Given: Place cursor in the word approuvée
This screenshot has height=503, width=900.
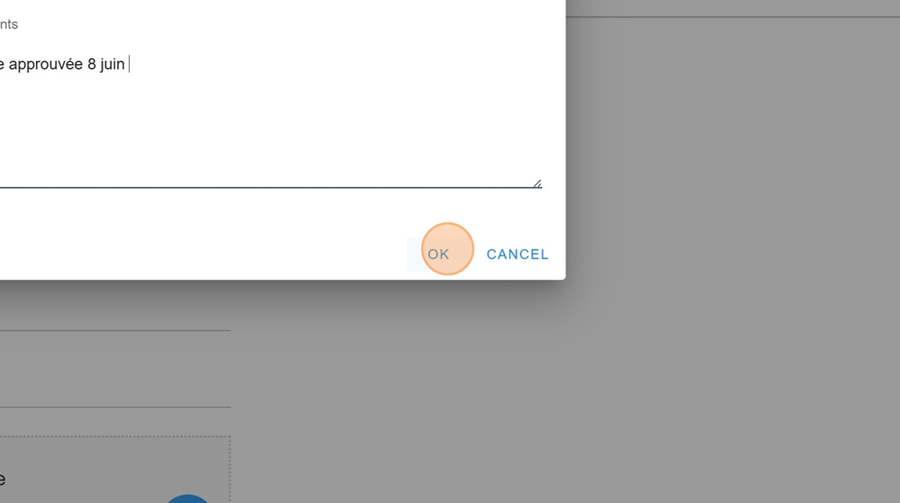Looking at the screenshot, I should (46, 64).
